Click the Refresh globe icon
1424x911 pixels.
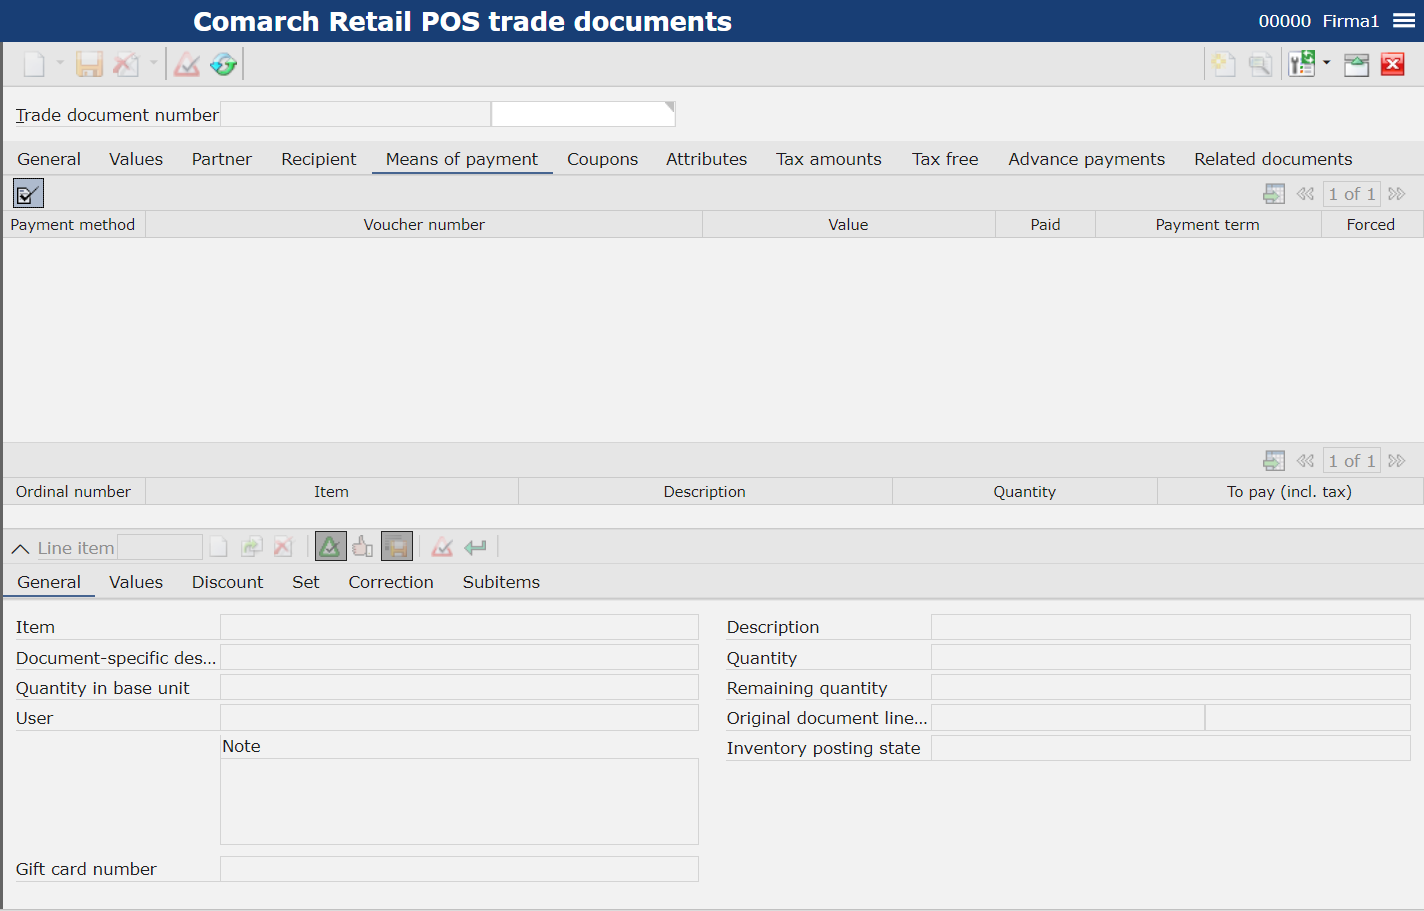[224, 65]
